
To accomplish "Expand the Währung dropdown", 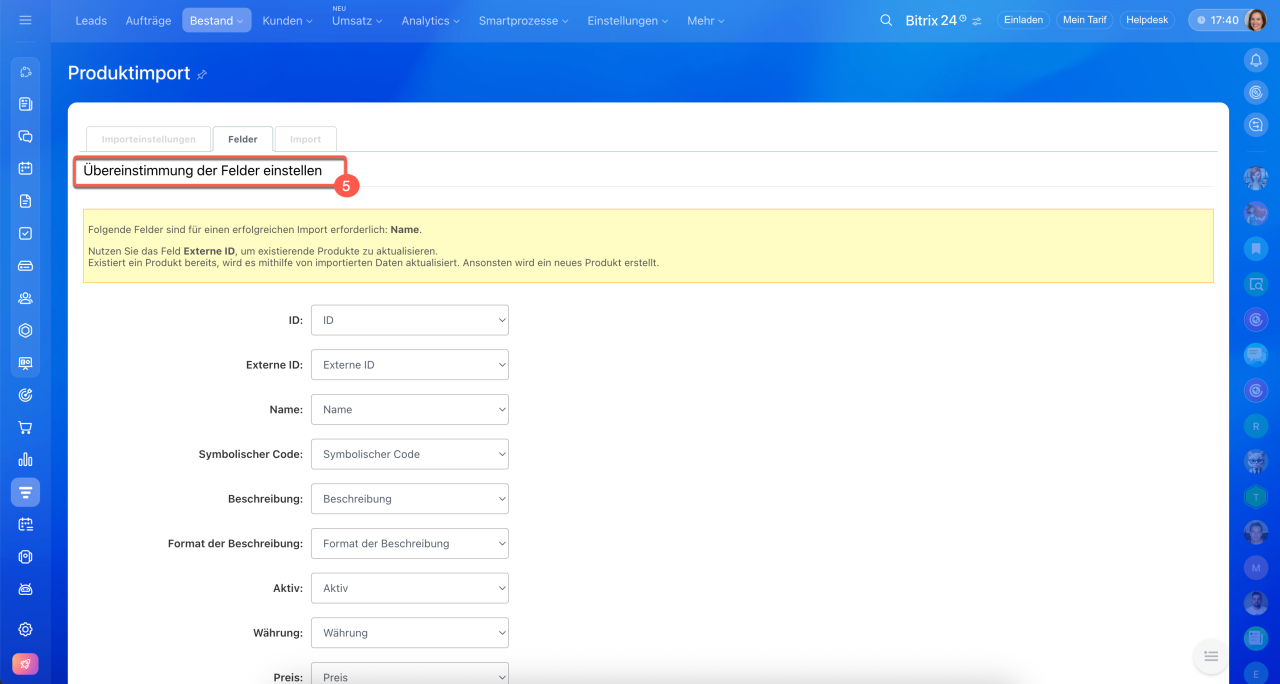I will coord(409,633).
